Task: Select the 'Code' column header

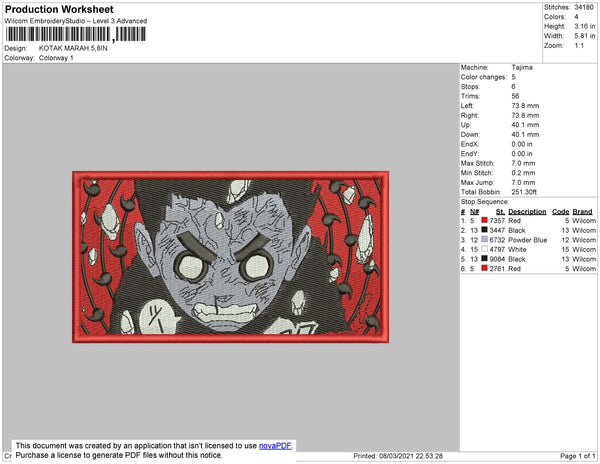Action: click(x=561, y=212)
